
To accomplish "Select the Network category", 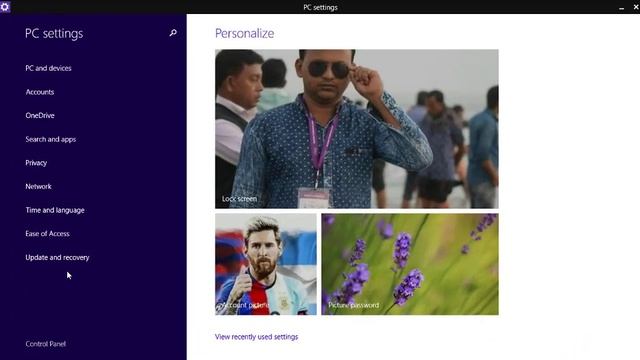I will pyautogui.click(x=38, y=187).
